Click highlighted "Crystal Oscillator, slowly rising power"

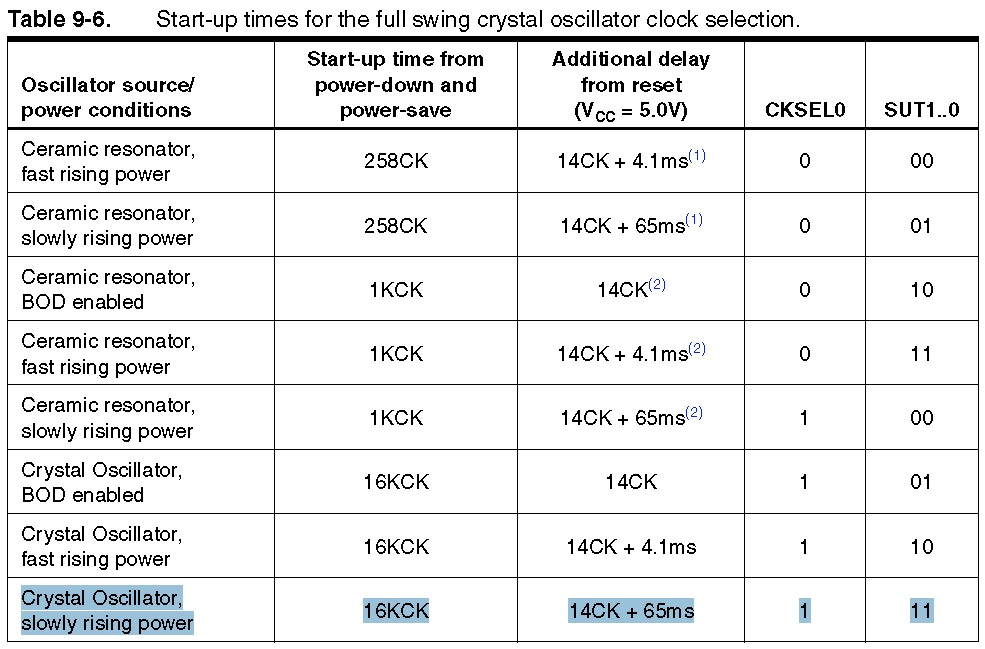click(107, 610)
